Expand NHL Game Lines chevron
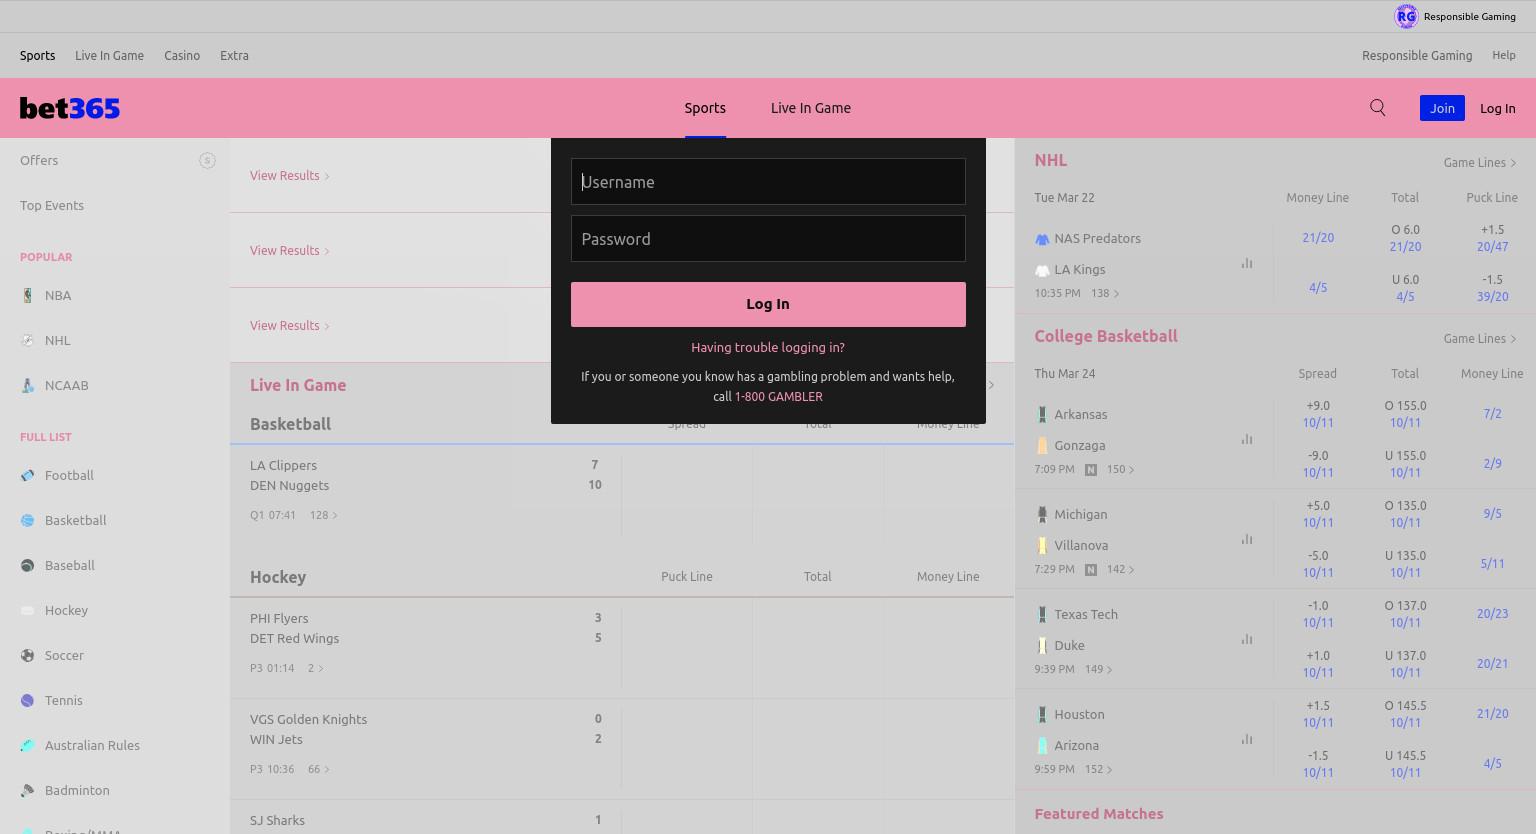This screenshot has height=834, width=1536. tap(1513, 163)
